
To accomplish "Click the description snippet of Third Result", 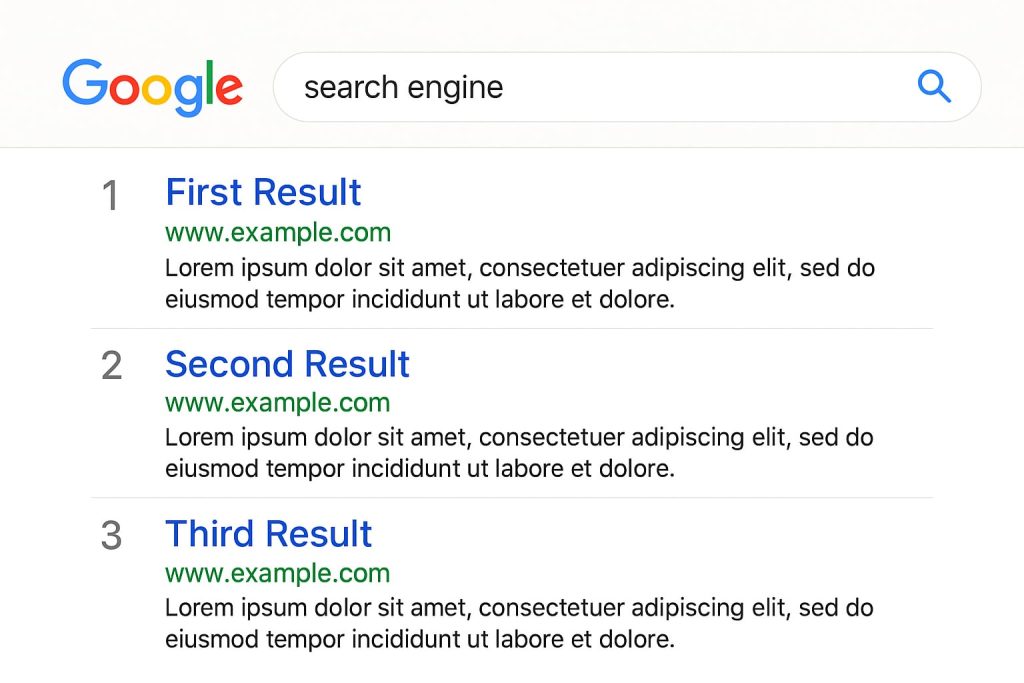I will click(x=520, y=622).
